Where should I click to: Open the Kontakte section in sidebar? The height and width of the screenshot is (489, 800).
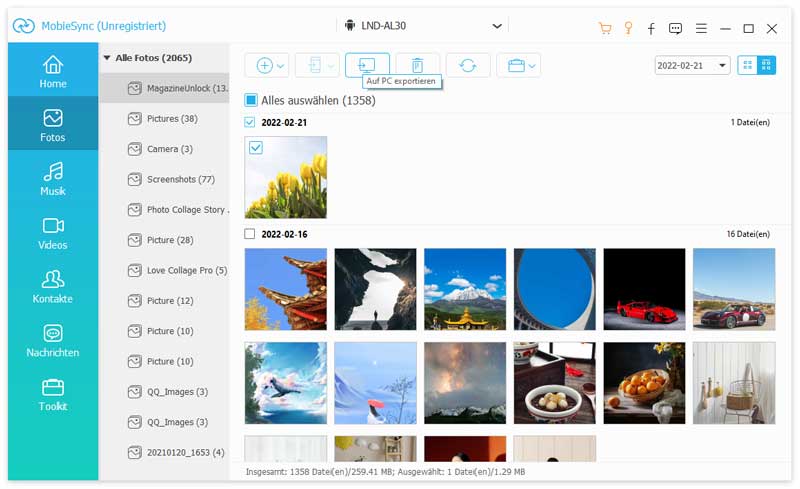[53, 287]
